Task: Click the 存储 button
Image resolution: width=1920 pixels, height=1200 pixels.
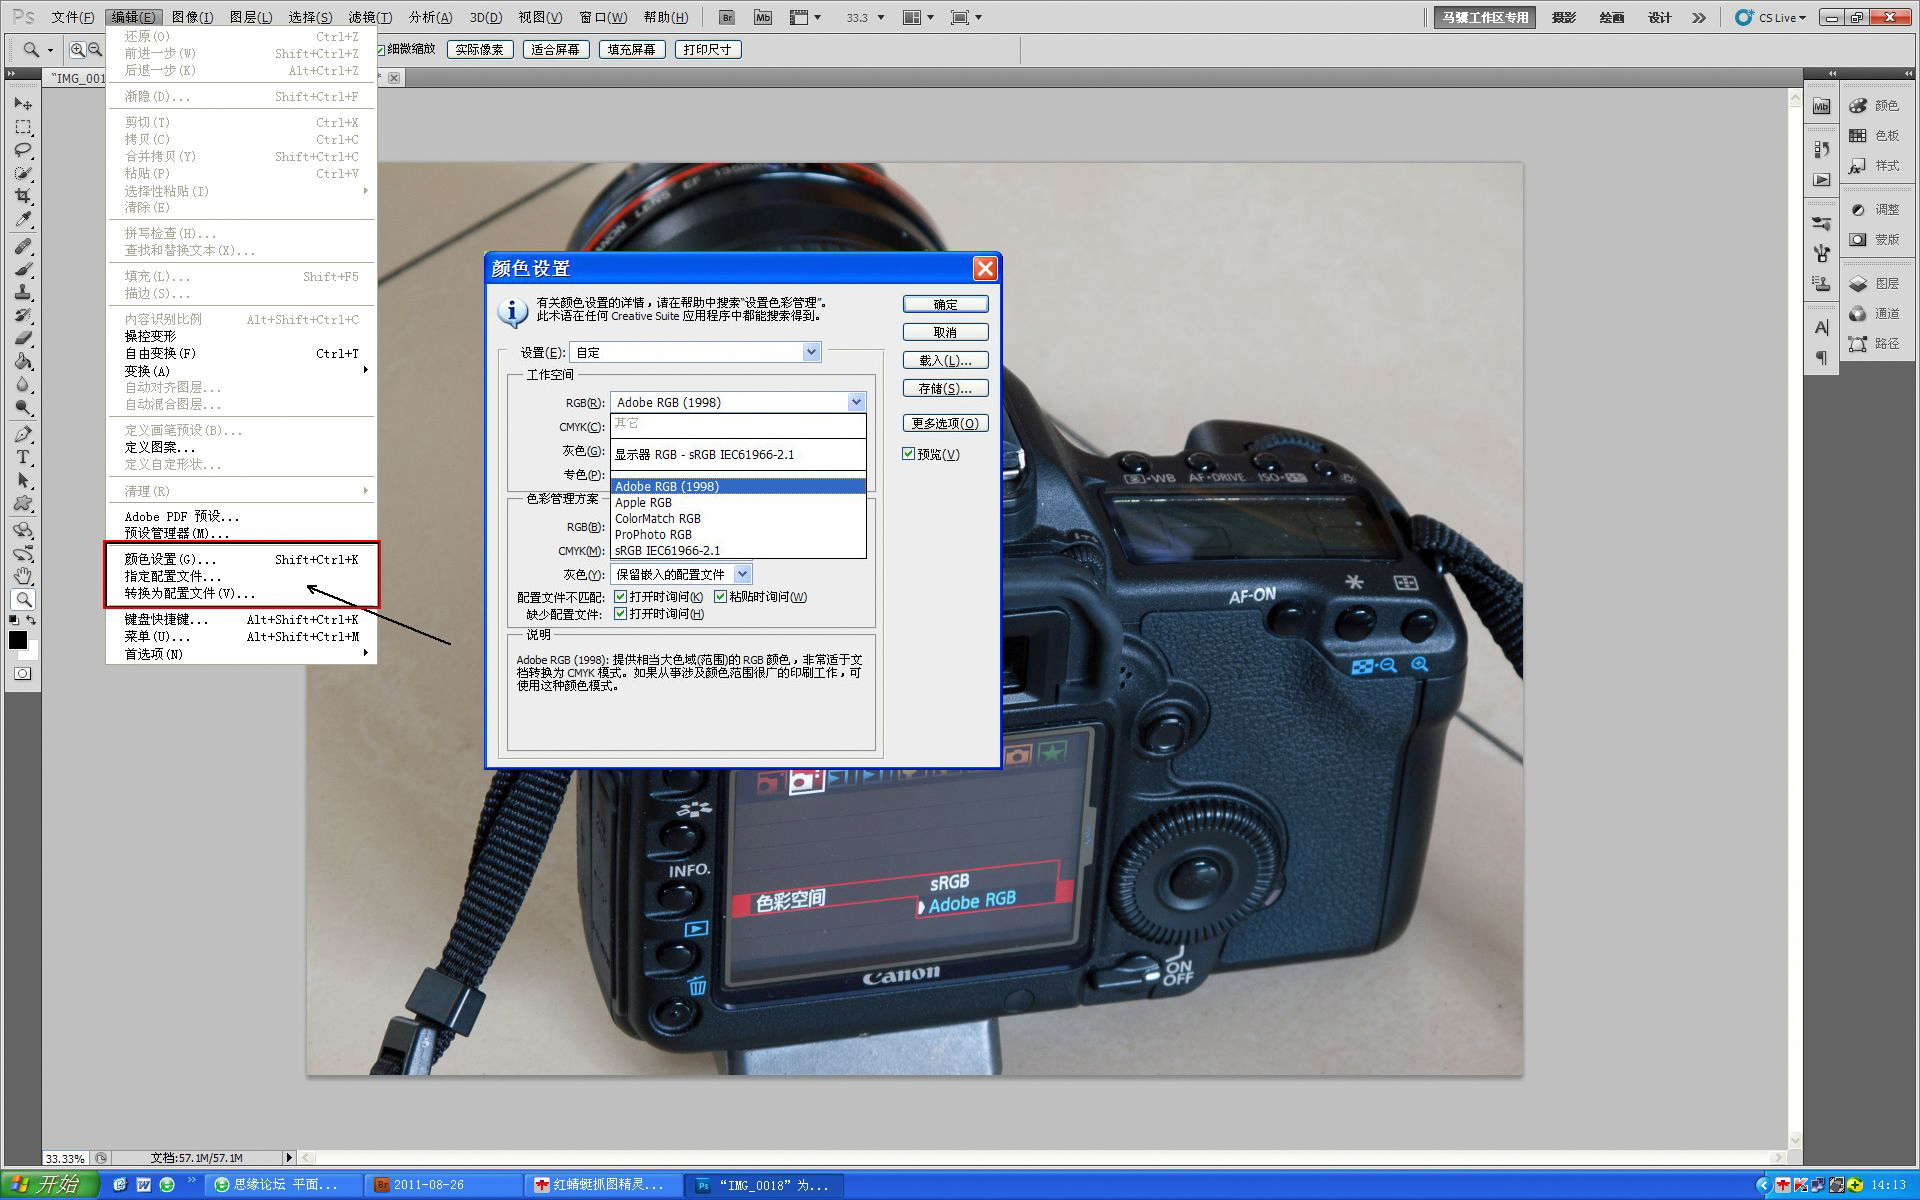Action: (945, 388)
